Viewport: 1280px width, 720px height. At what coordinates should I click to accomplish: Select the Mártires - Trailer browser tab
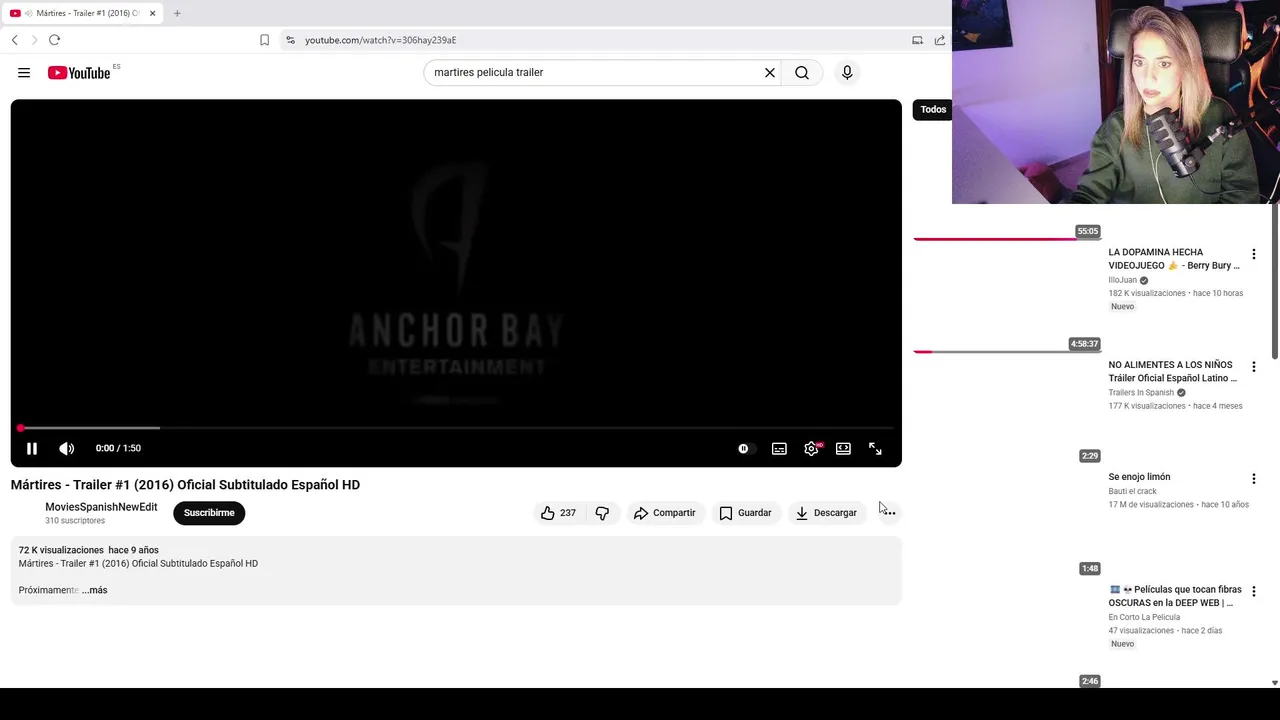click(x=82, y=13)
